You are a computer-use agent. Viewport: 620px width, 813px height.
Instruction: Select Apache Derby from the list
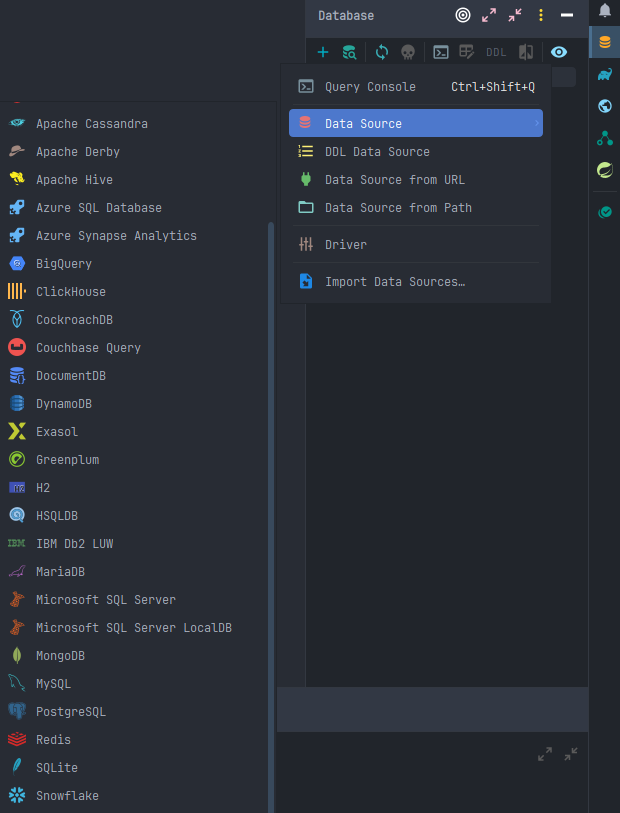pos(136,151)
